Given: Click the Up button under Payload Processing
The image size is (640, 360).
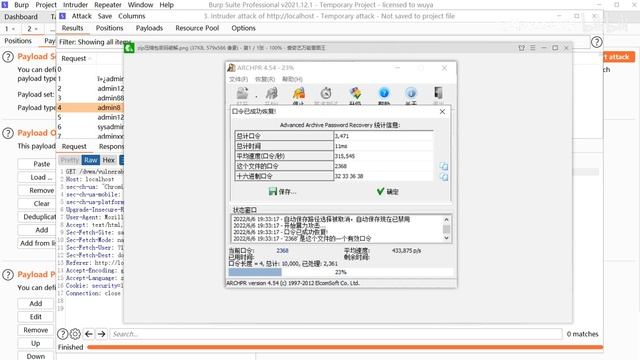Looking at the screenshot, I should click(x=36, y=343).
